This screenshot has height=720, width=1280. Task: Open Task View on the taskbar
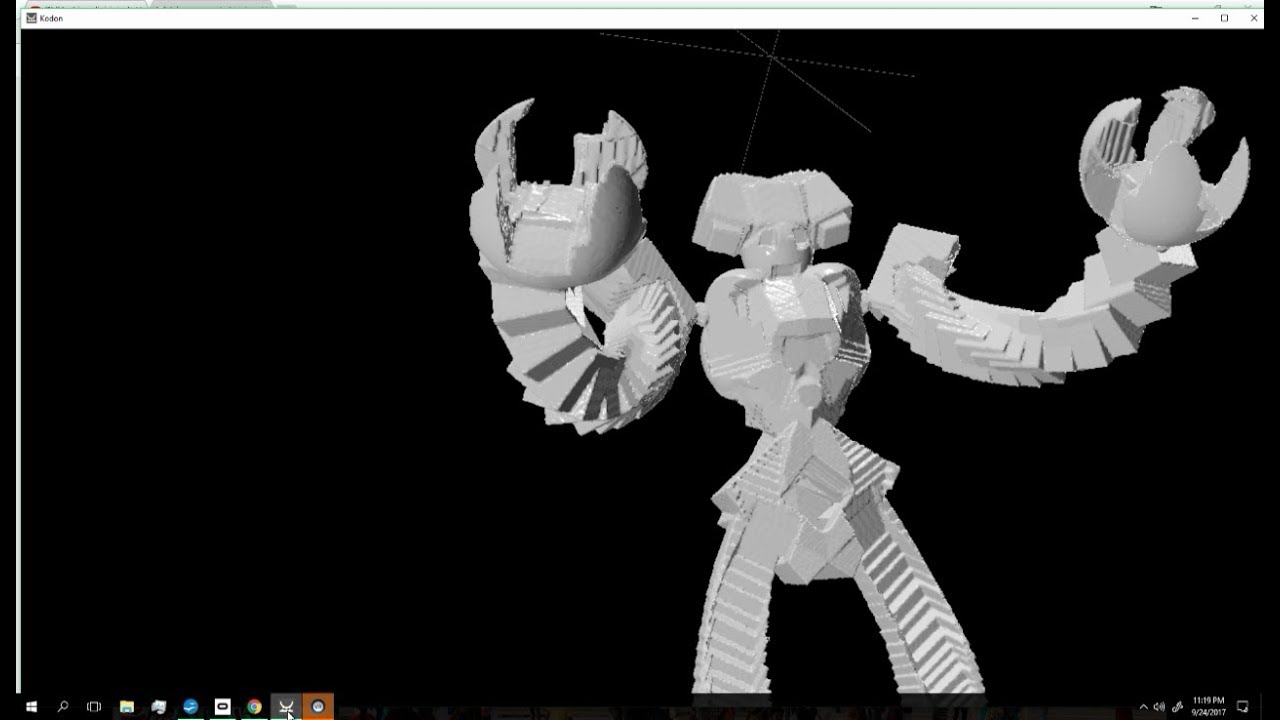[94, 706]
